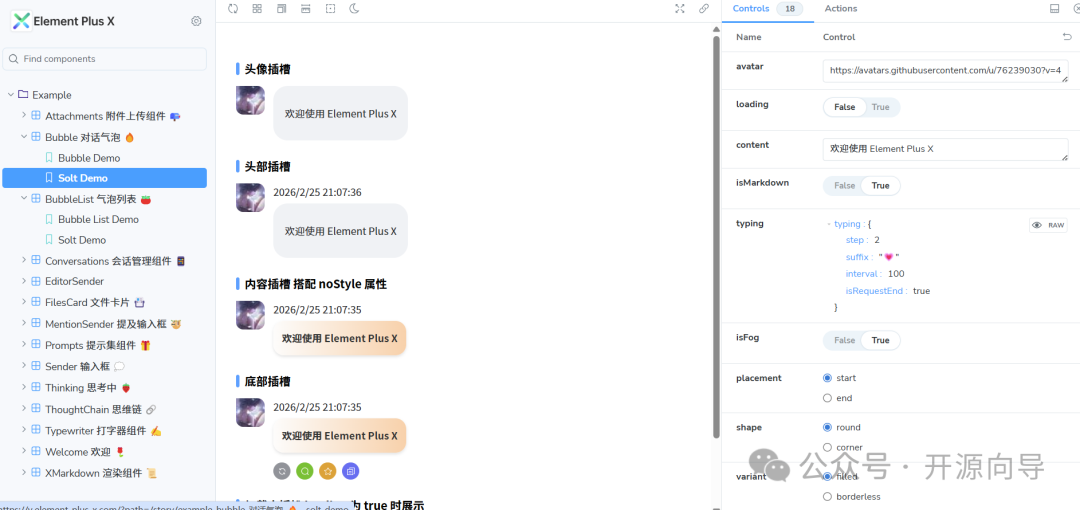Reset controls with the undo arrow icon
This screenshot has width=1080, height=510.
point(1067,37)
